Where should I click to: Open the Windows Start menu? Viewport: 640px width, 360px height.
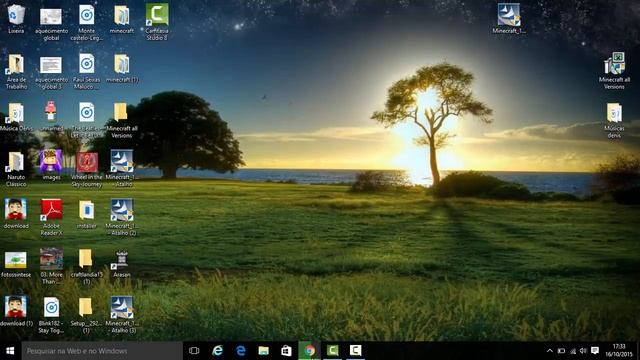pyautogui.click(x=11, y=351)
